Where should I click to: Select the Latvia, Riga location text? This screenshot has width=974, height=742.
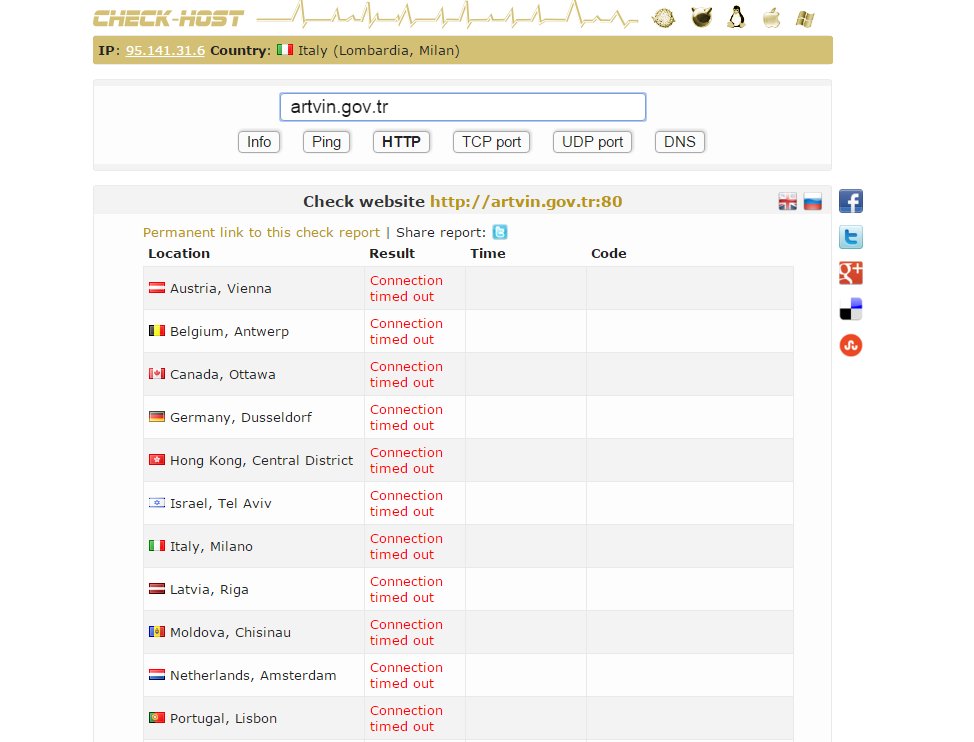(209, 589)
